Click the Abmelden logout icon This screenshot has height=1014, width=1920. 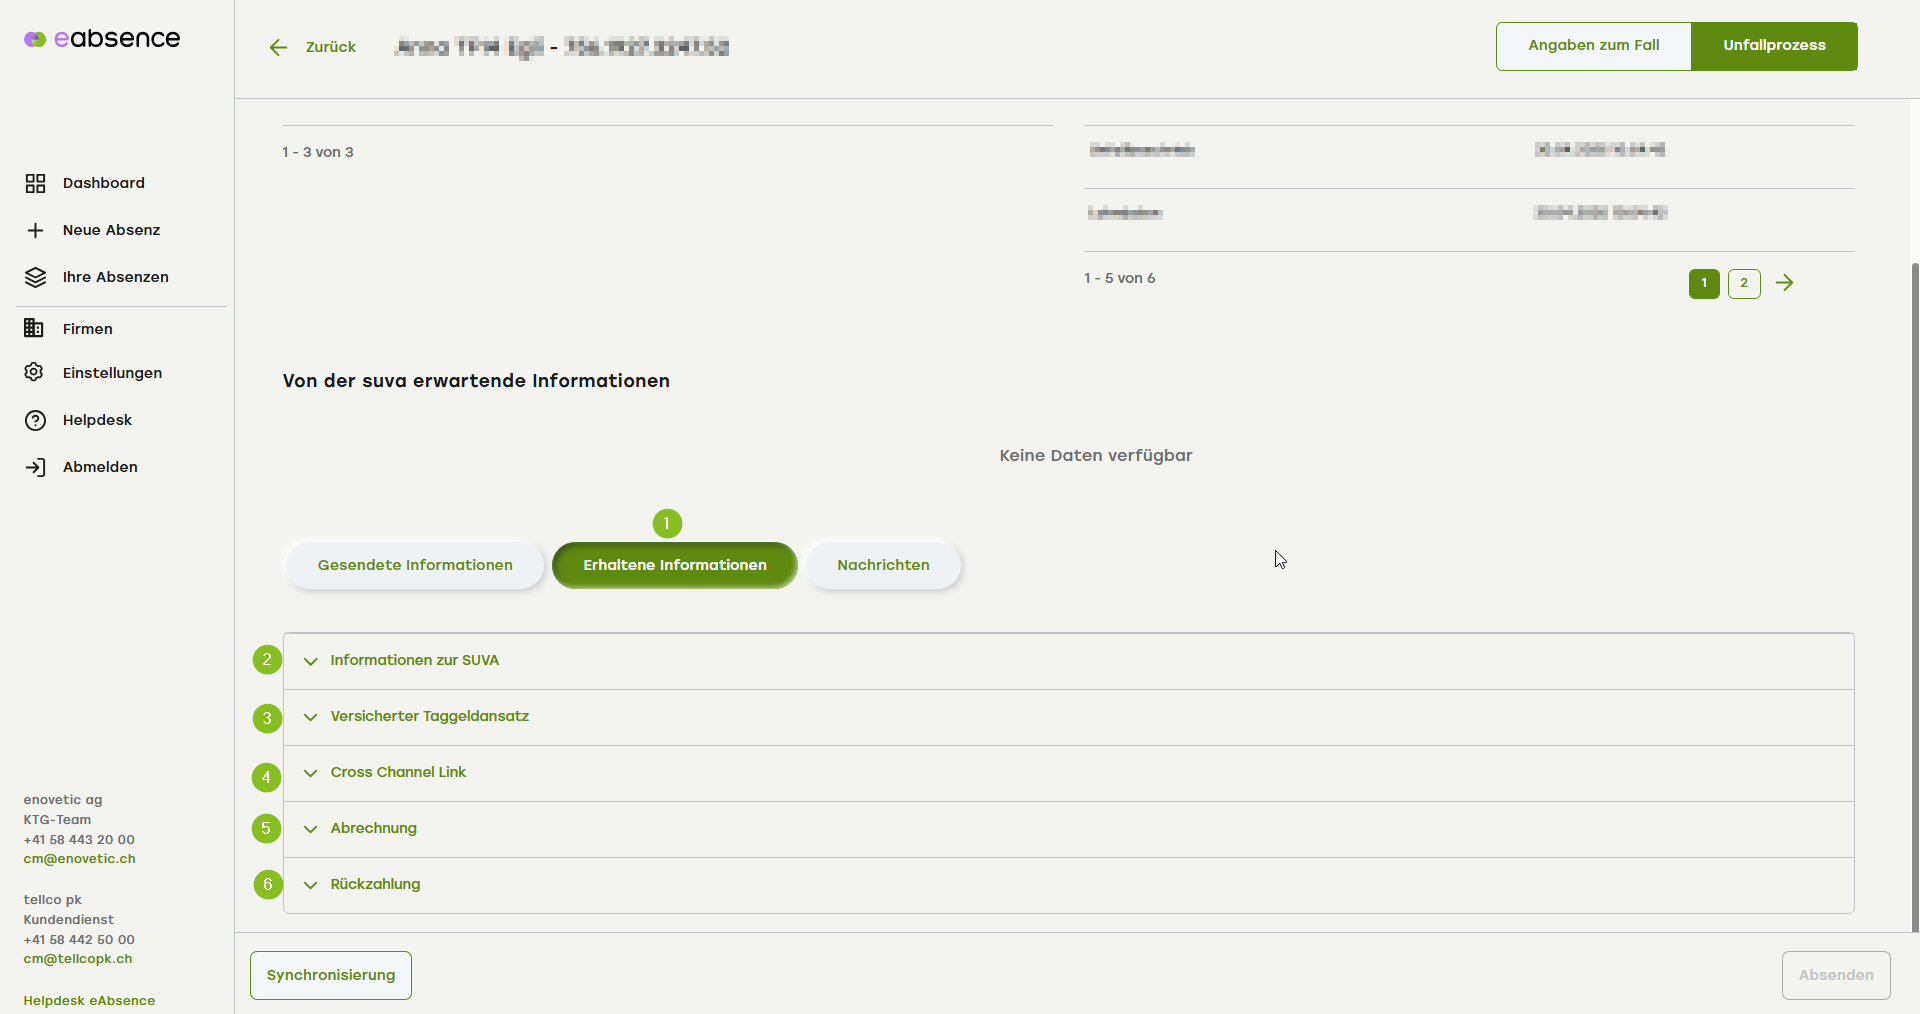pyautogui.click(x=35, y=467)
